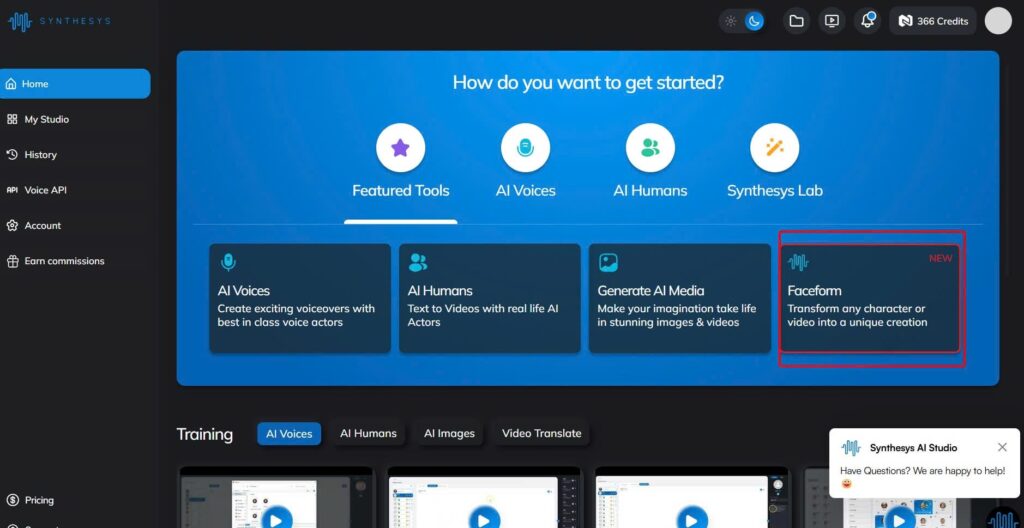Open the AI Voices tool card

[x=300, y=298]
